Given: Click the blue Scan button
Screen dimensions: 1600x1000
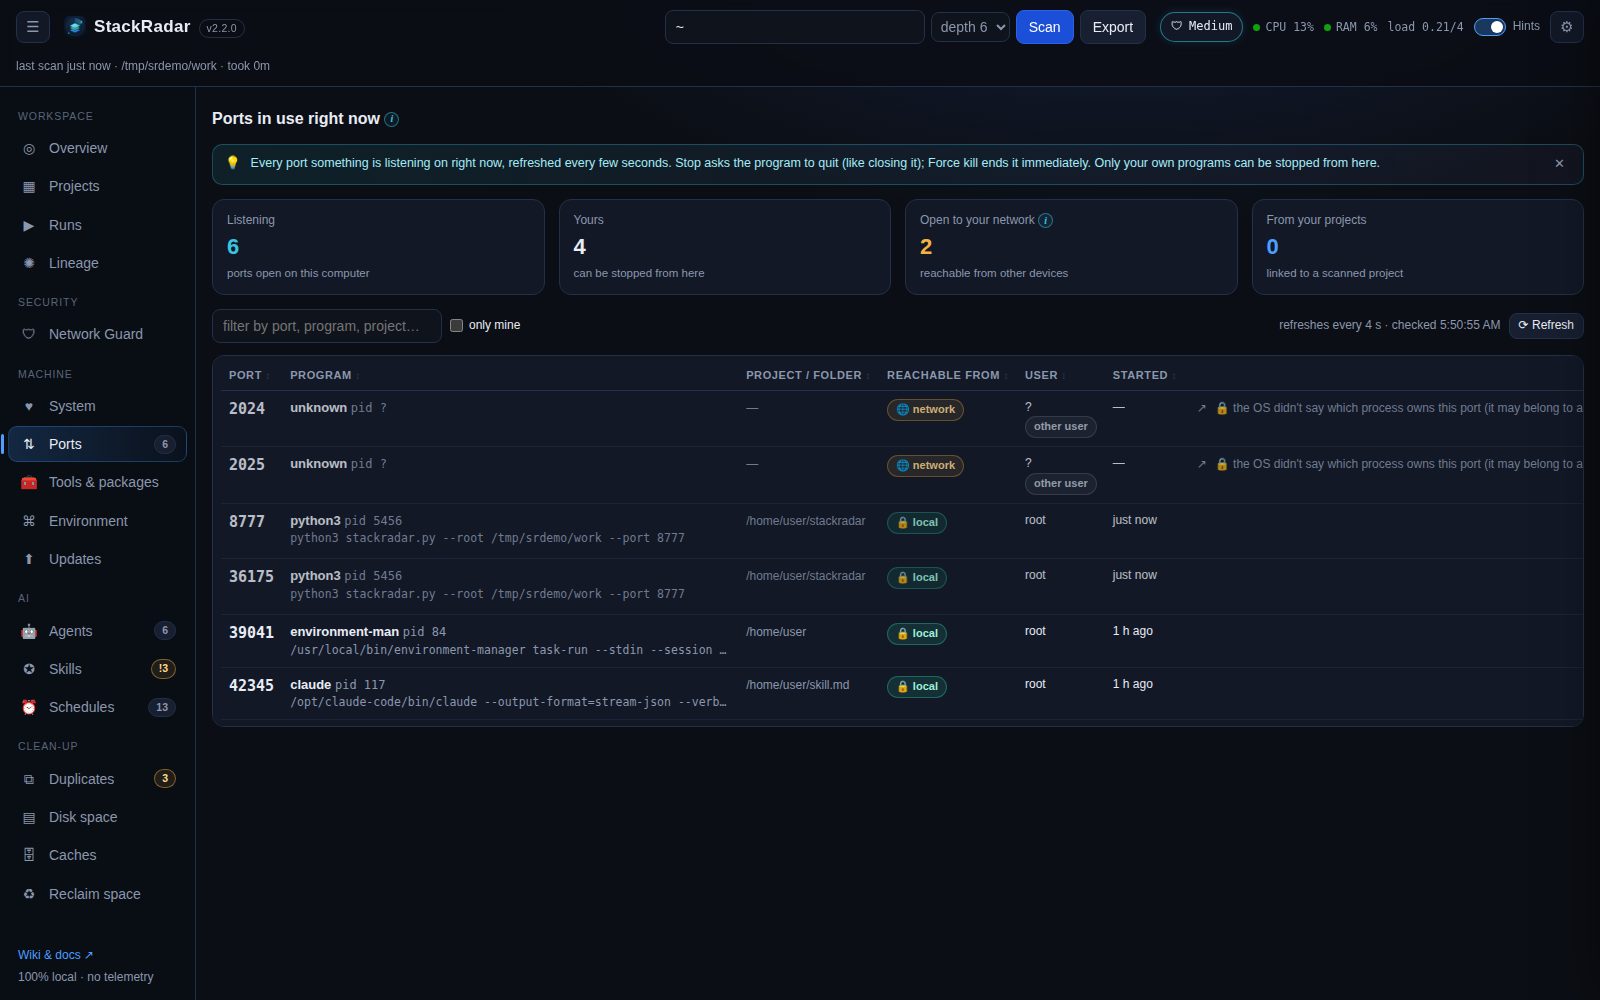Looking at the screenshot, I should point(1044,27).
